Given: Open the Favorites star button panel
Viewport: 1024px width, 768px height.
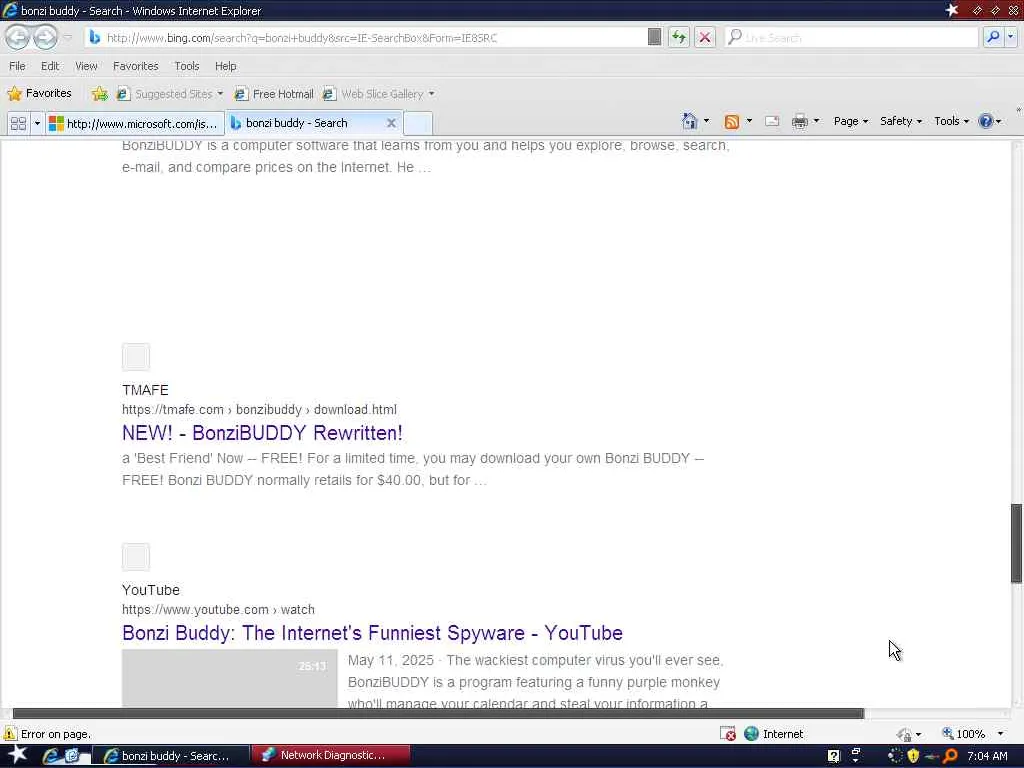Looking at the screenshot, I should [x=39, y=93].
